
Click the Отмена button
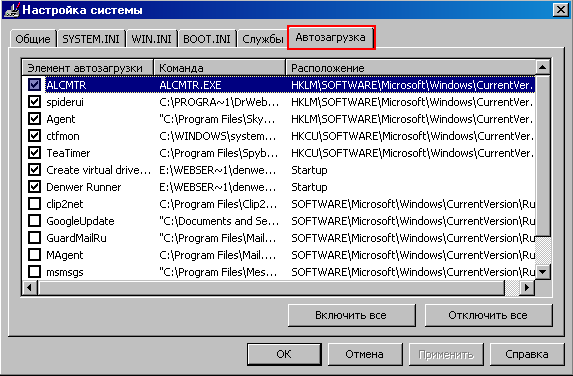(x=364, y=354)
